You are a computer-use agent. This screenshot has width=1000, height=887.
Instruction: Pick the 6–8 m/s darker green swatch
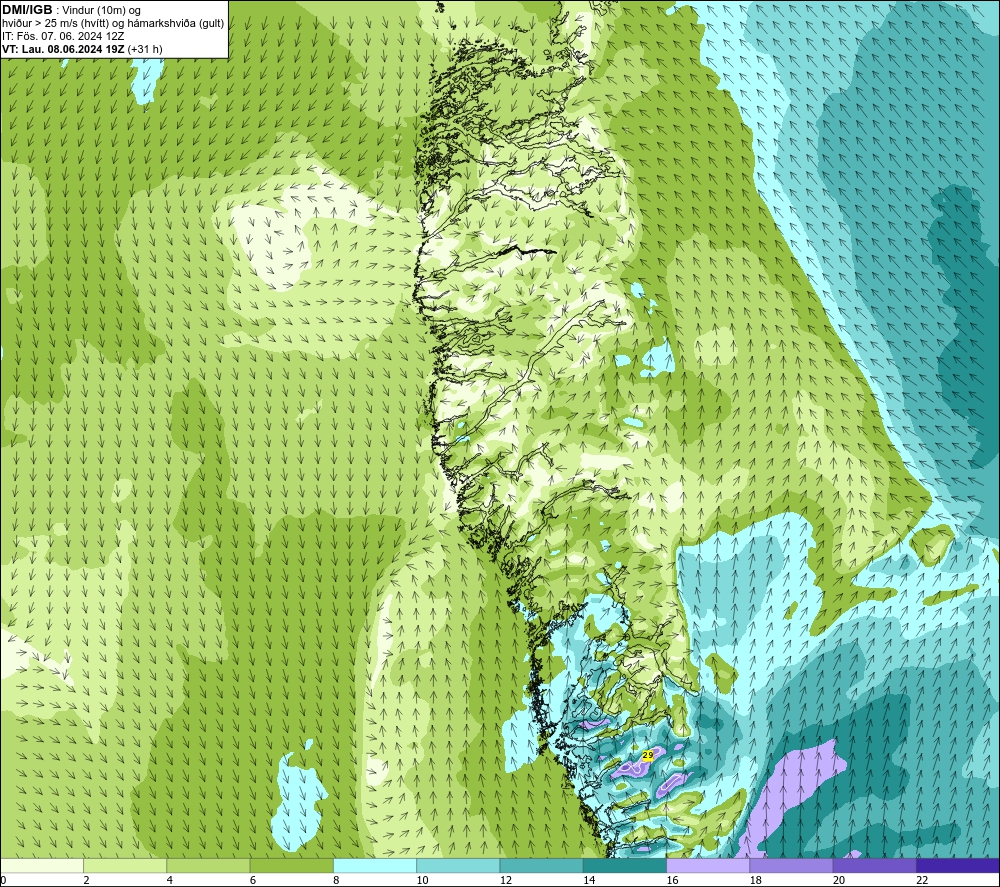tap(291, 865)
